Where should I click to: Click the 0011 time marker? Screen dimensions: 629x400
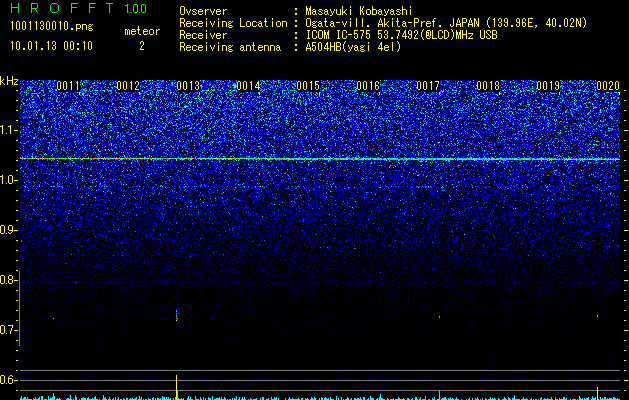(x=68, y=86)
